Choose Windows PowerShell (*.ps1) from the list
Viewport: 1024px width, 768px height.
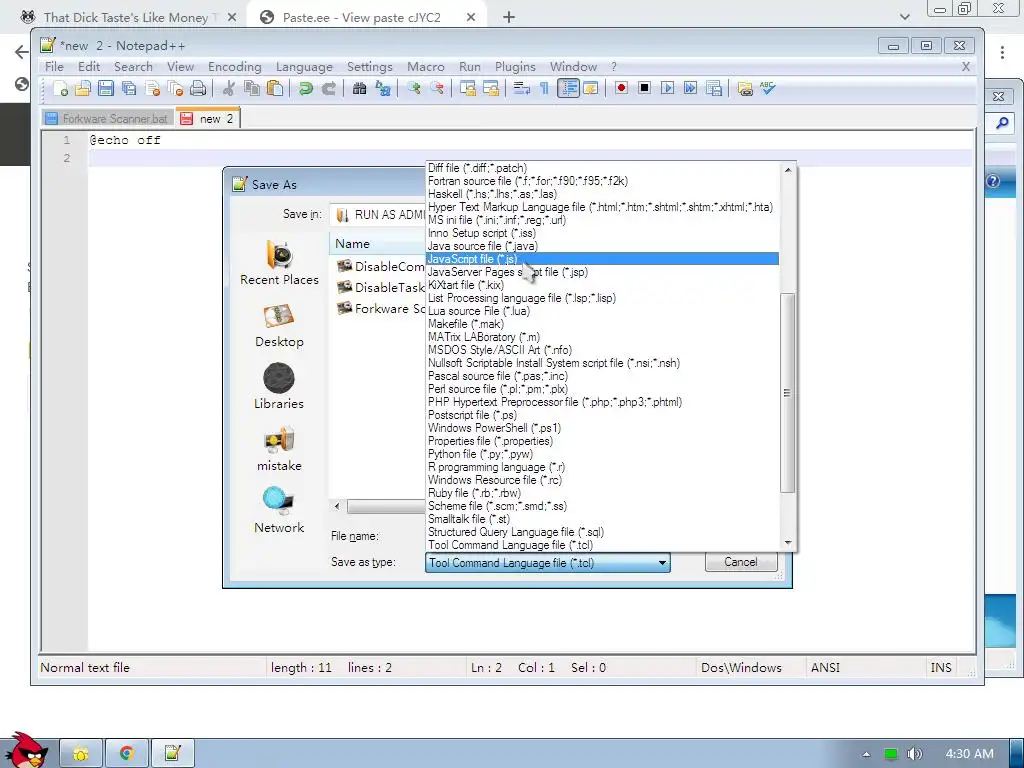pos(601,428)
